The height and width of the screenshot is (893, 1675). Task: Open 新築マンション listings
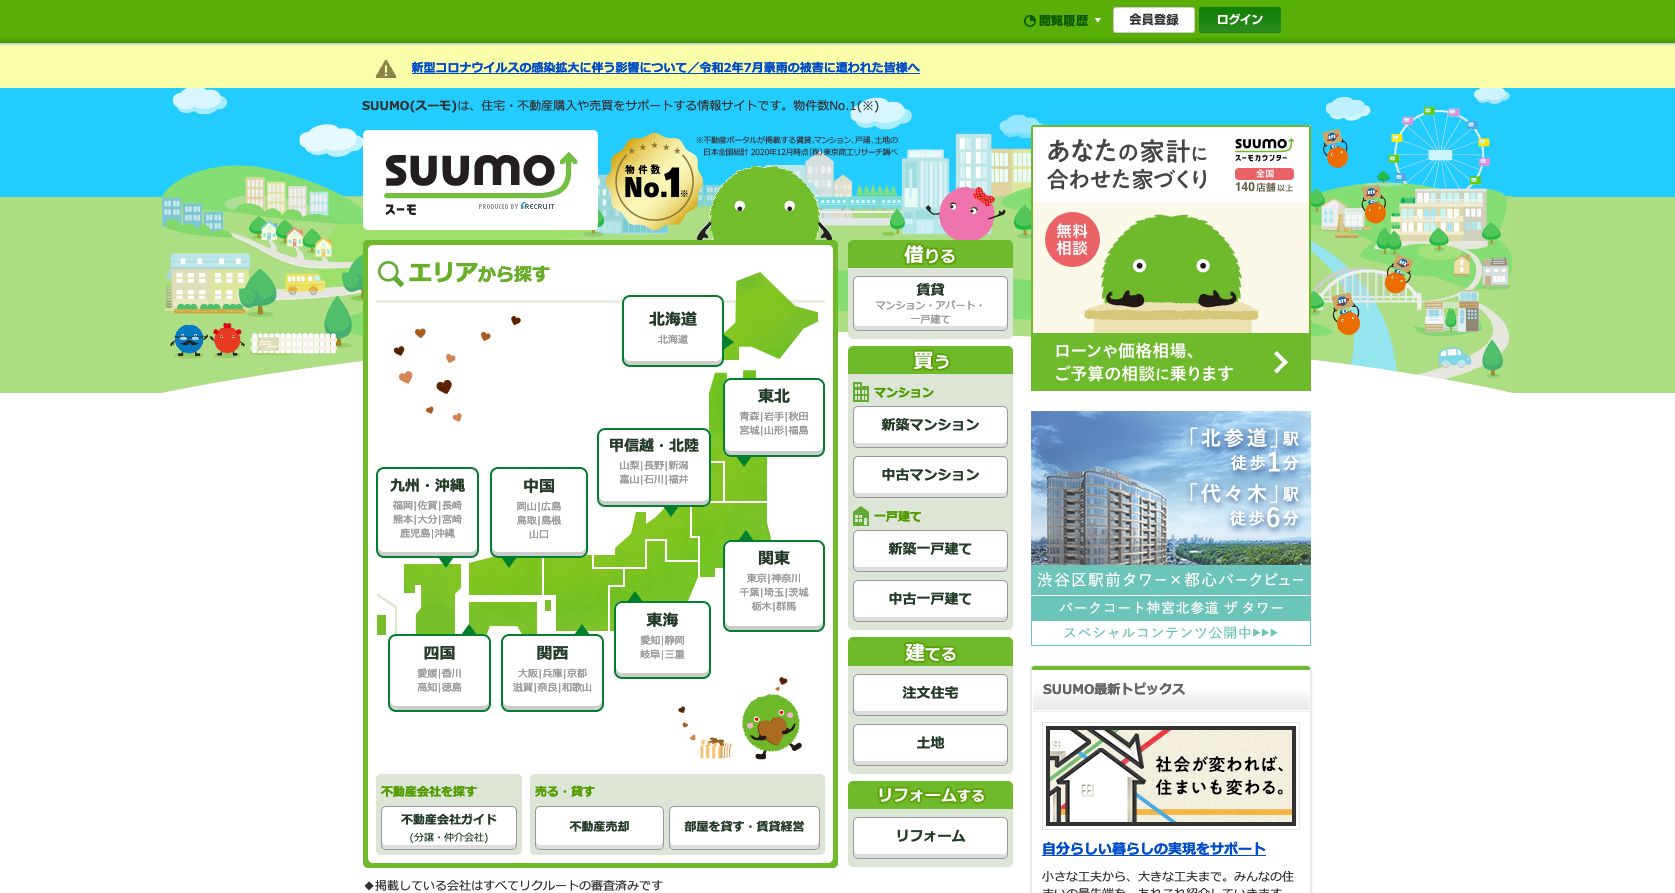tap(930, 425)
